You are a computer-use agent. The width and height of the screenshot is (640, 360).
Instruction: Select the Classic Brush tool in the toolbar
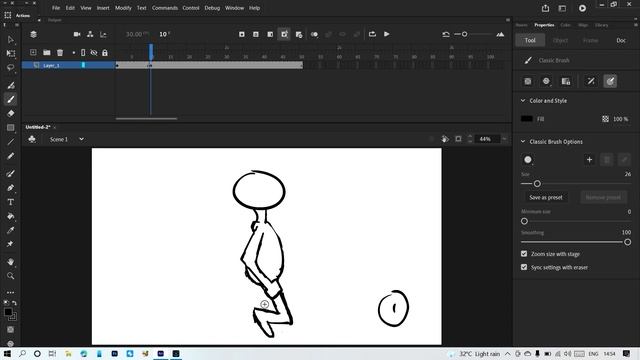(x=11, y=99)
